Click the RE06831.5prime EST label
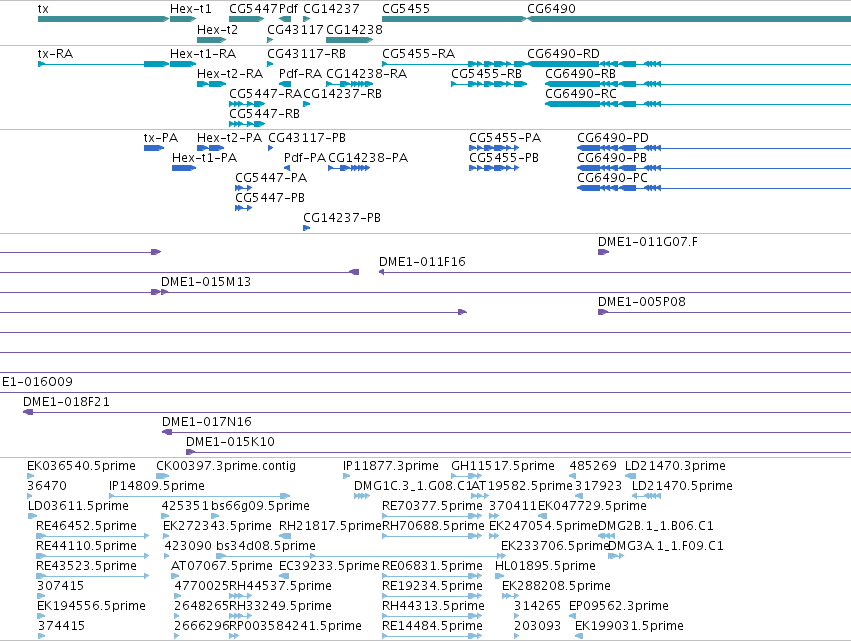Screen dimensions: 851x641 [x=432, y=566]
